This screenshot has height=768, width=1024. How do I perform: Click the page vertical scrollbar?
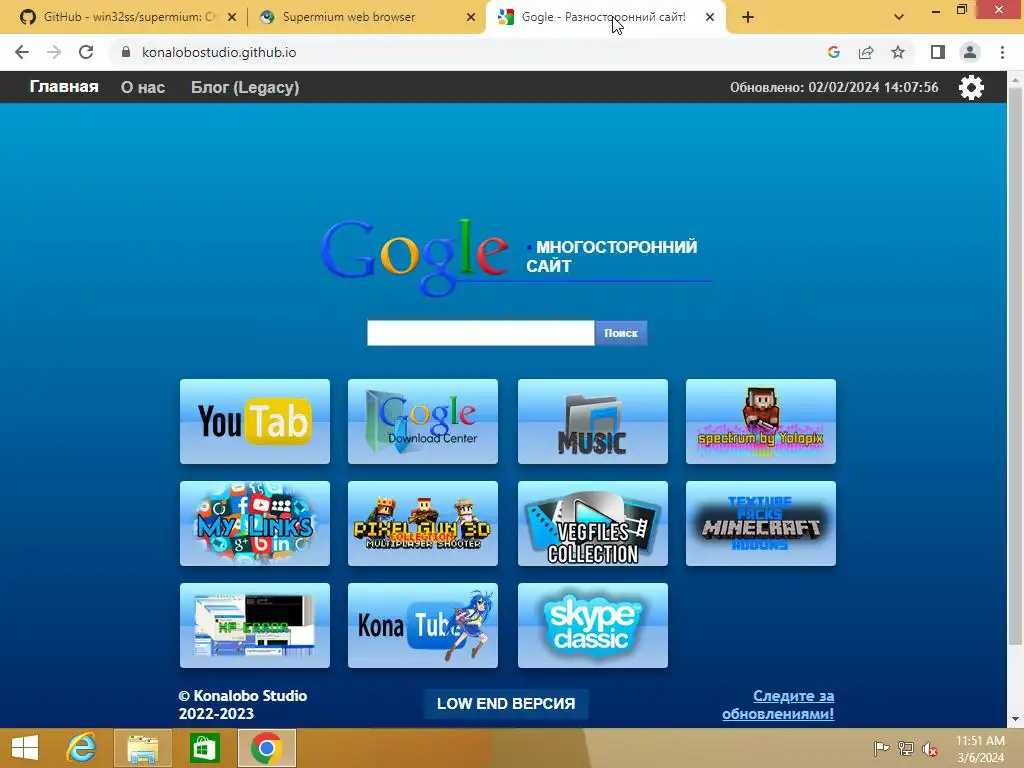pyautogui.click(x=1015, y=366)
